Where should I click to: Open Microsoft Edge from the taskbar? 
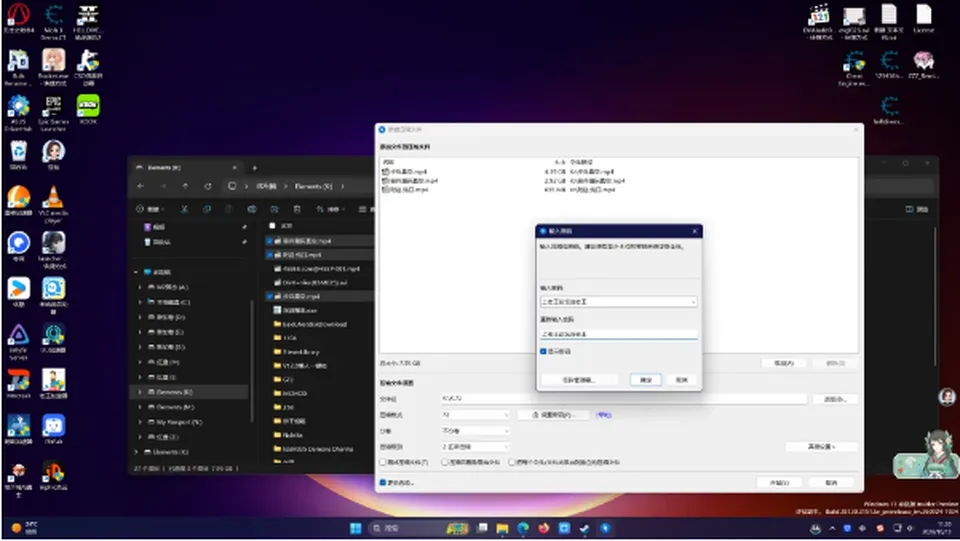523,528
